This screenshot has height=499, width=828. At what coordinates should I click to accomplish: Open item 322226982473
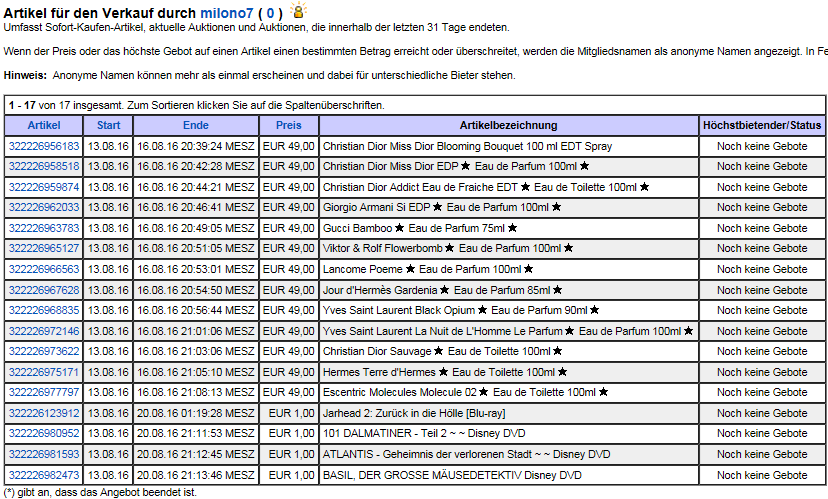(44, 475)
